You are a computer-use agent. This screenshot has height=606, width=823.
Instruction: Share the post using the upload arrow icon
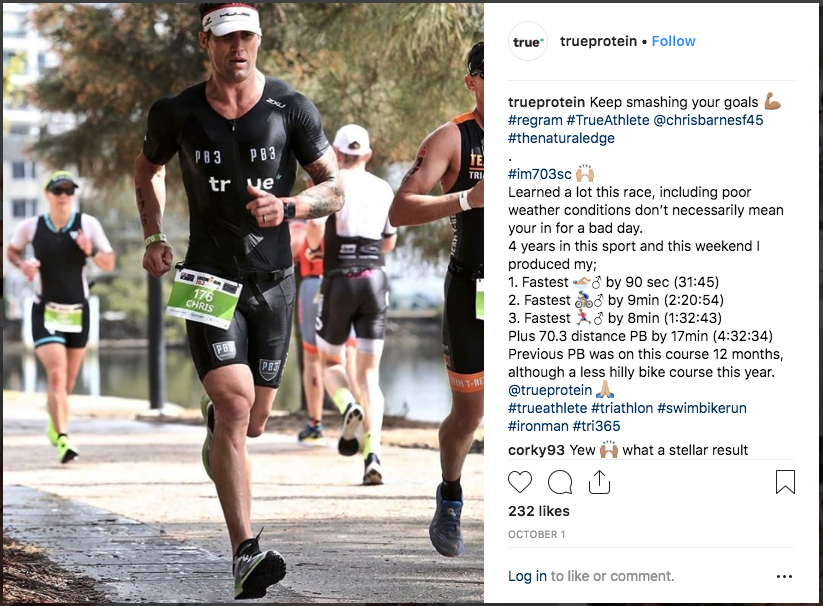(599, 482)
